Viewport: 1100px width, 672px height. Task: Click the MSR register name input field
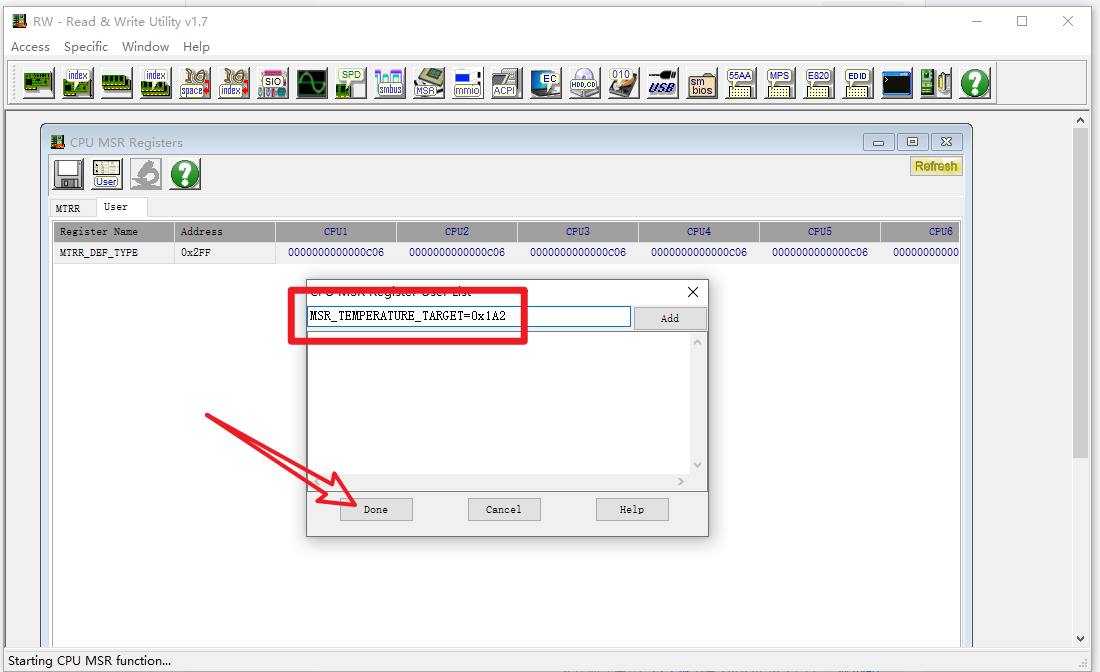coord(468,317)
